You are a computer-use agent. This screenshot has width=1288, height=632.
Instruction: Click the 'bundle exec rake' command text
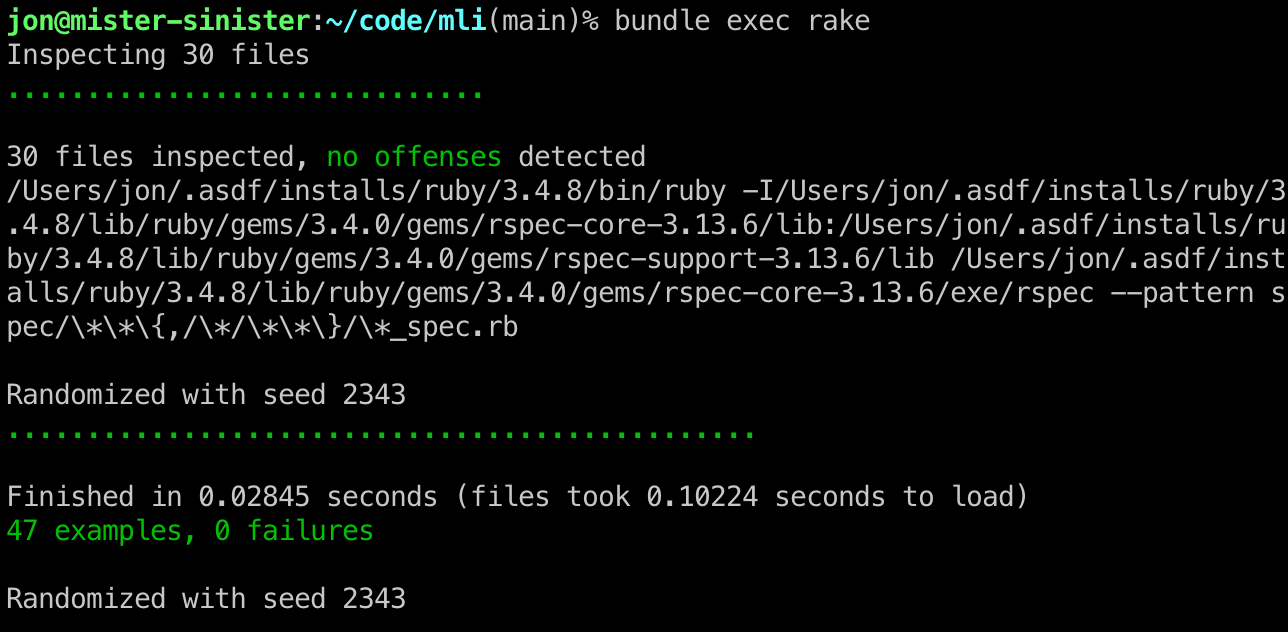point(742,21)
